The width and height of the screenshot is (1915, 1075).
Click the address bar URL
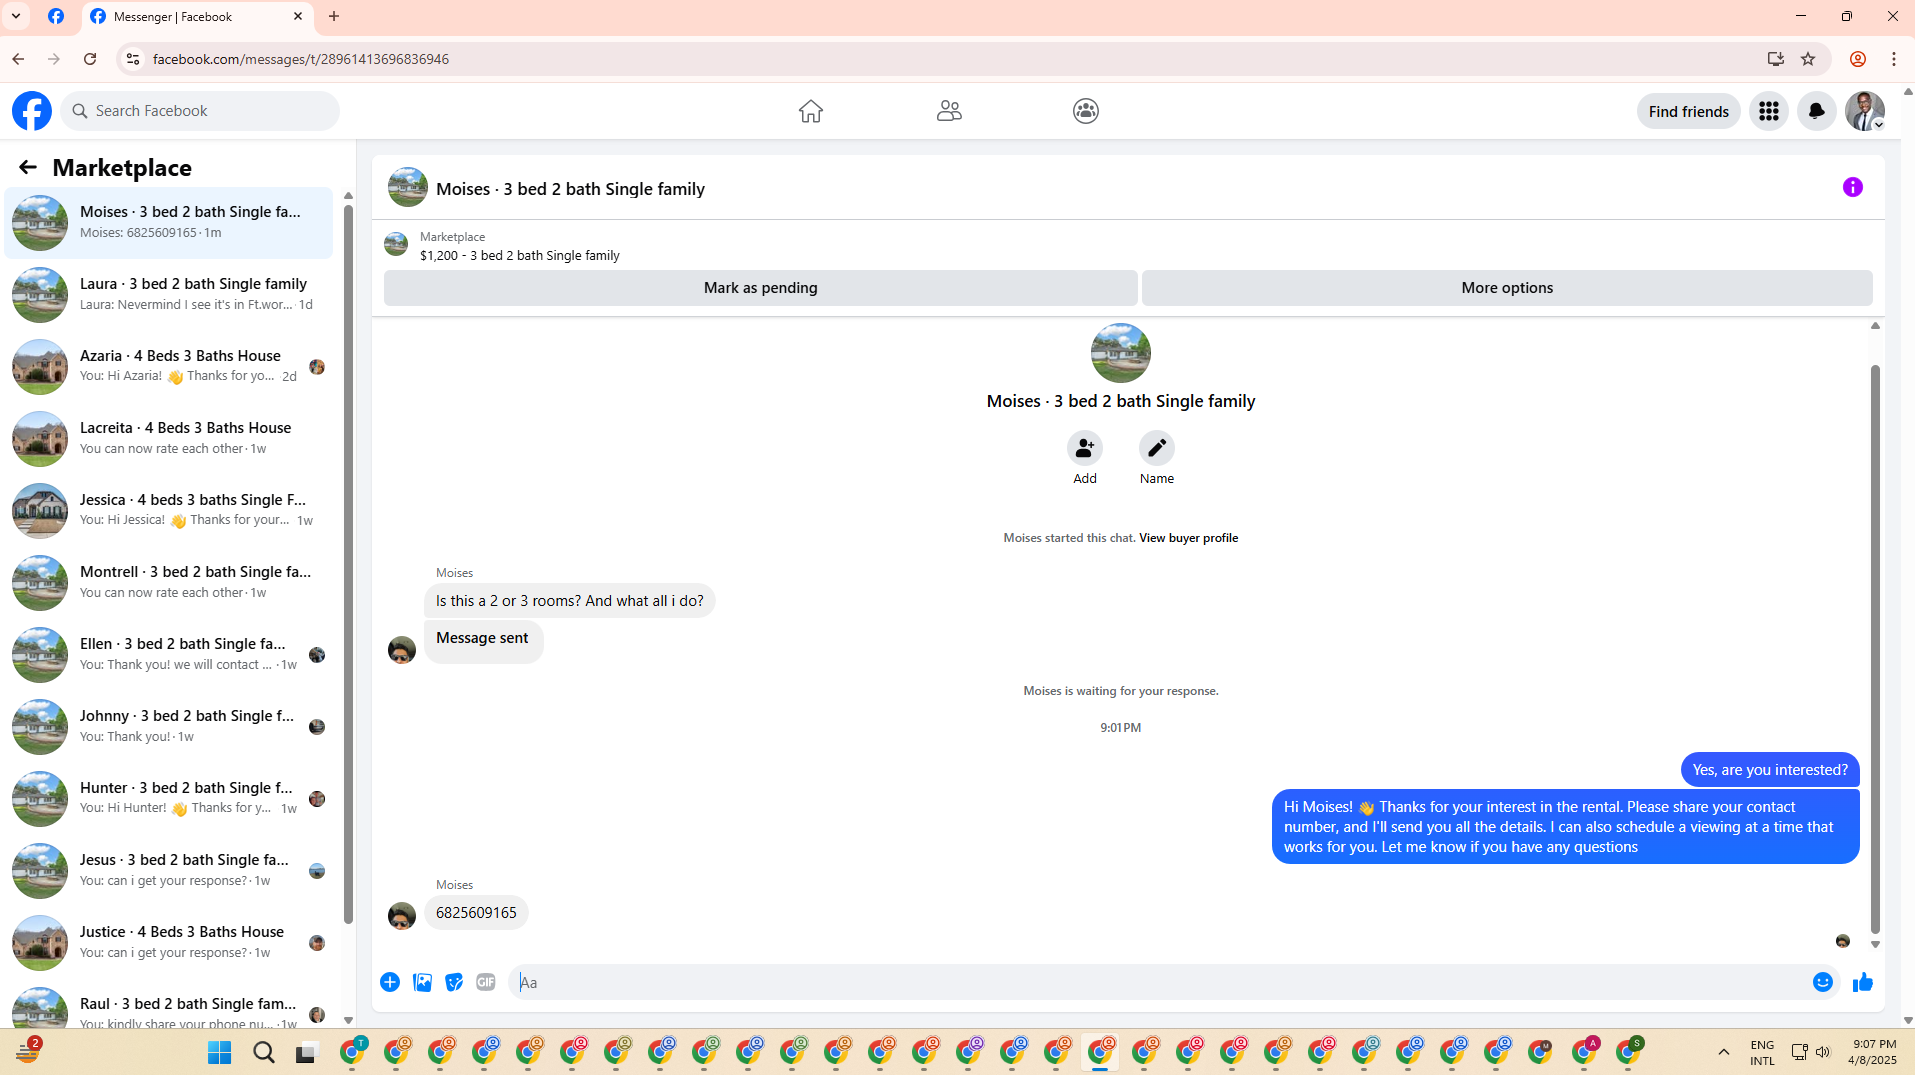click(300, 59)
